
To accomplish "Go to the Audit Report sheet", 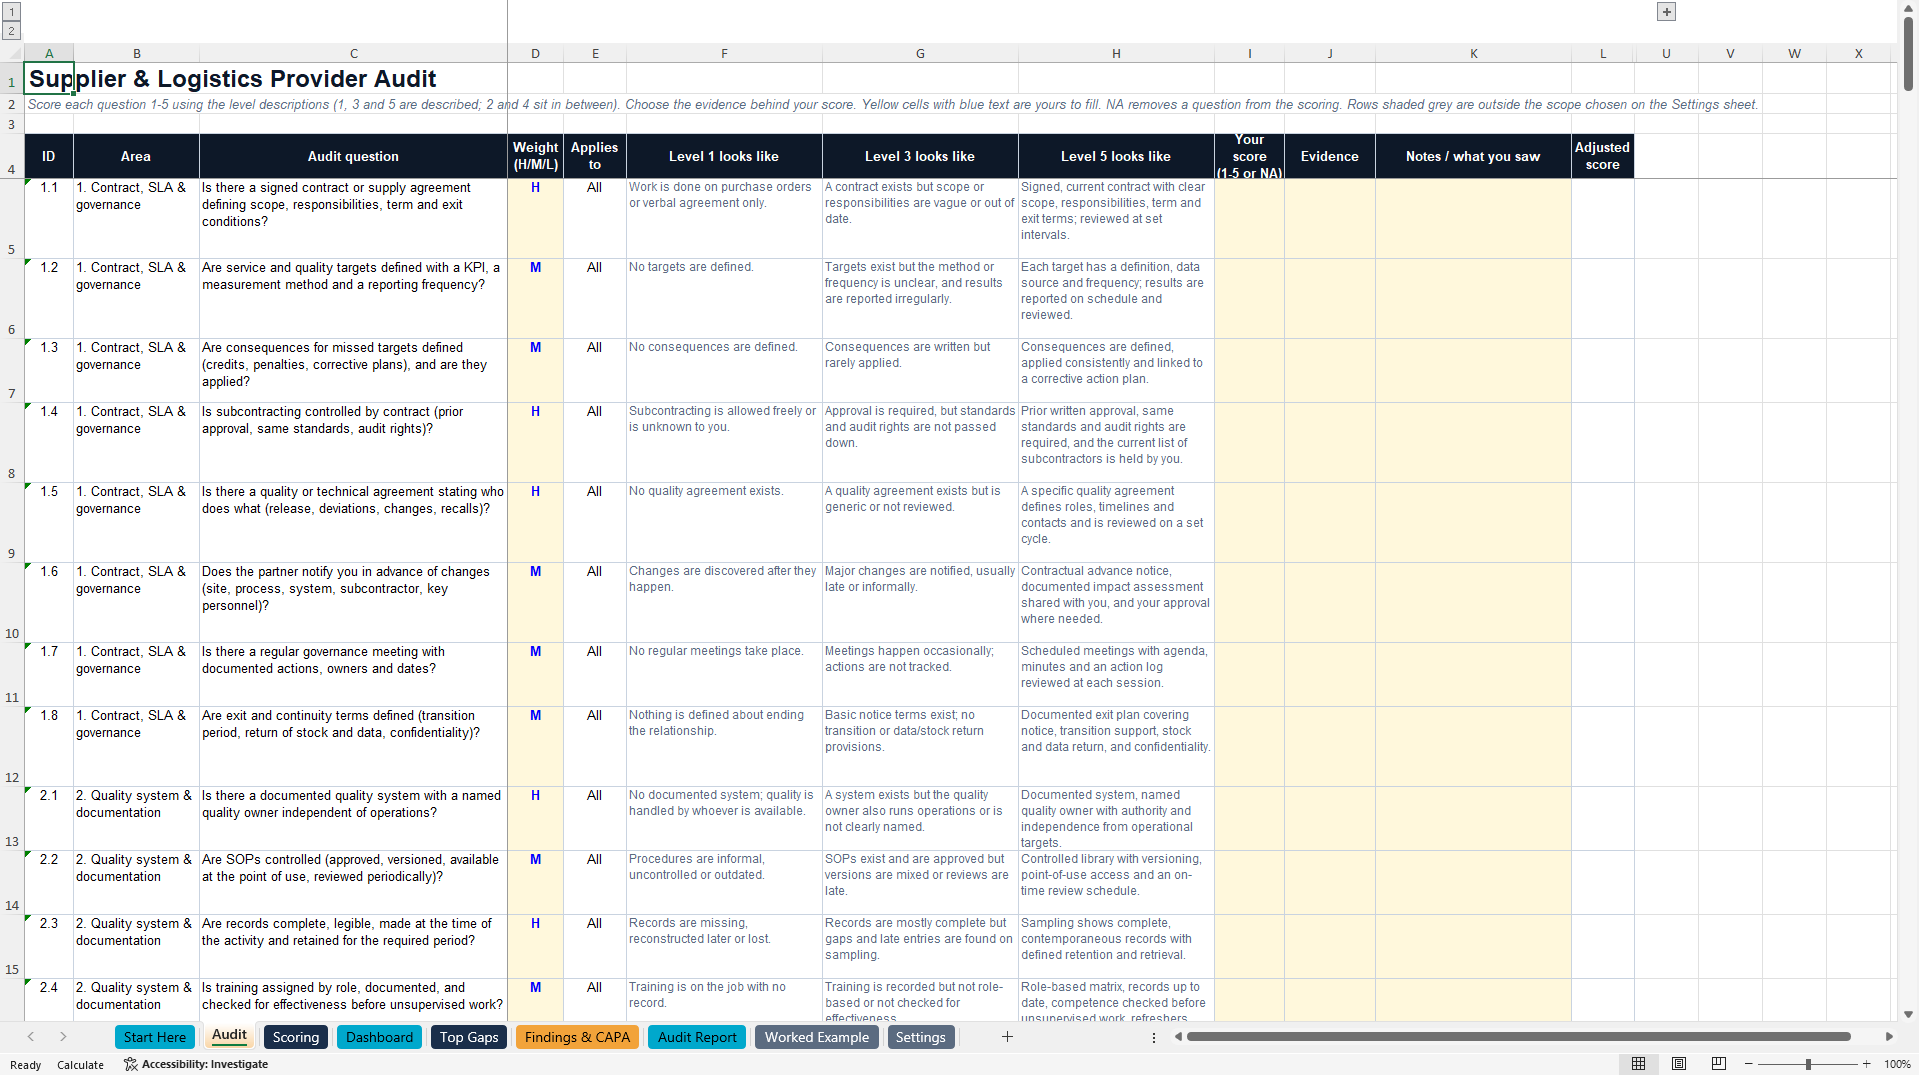I will [x=697, y=1037].
